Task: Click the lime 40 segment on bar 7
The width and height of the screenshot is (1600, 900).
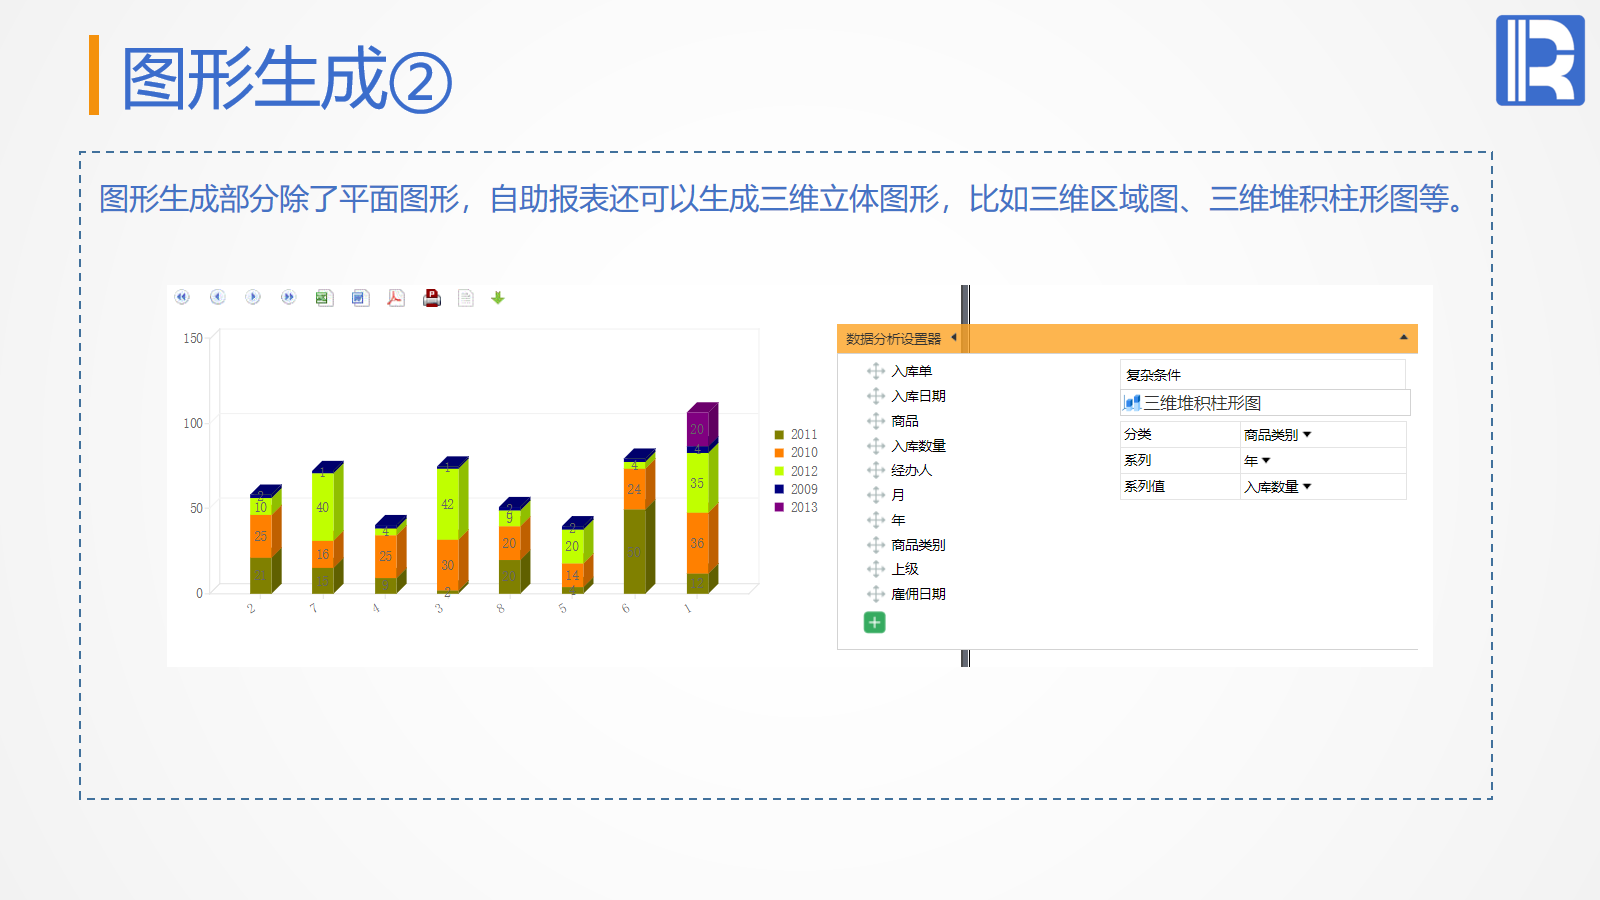Action: pos(322,508)
